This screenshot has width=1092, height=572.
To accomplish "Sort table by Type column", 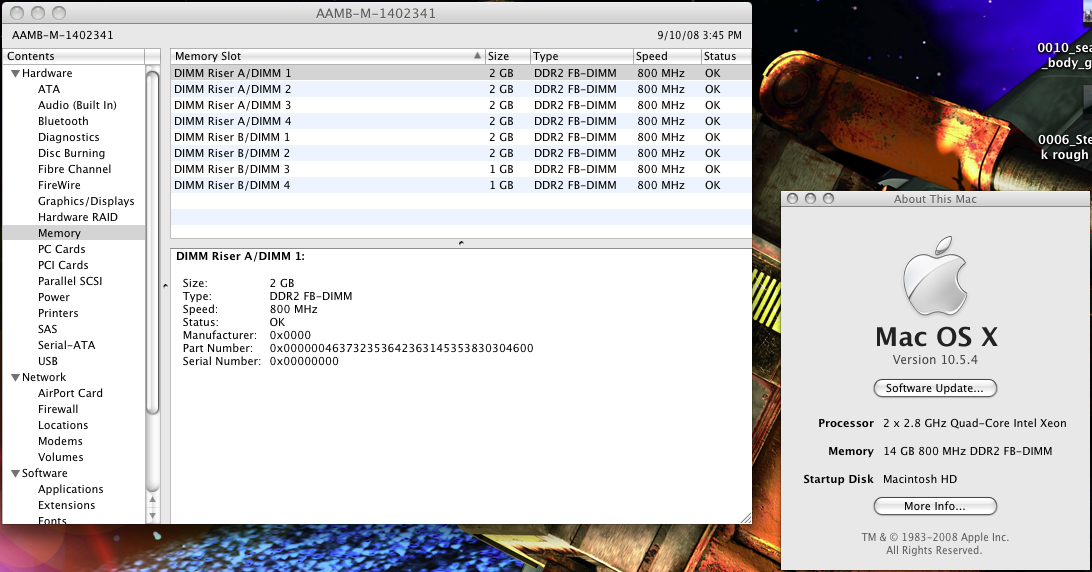I will (x=581, y=56).
